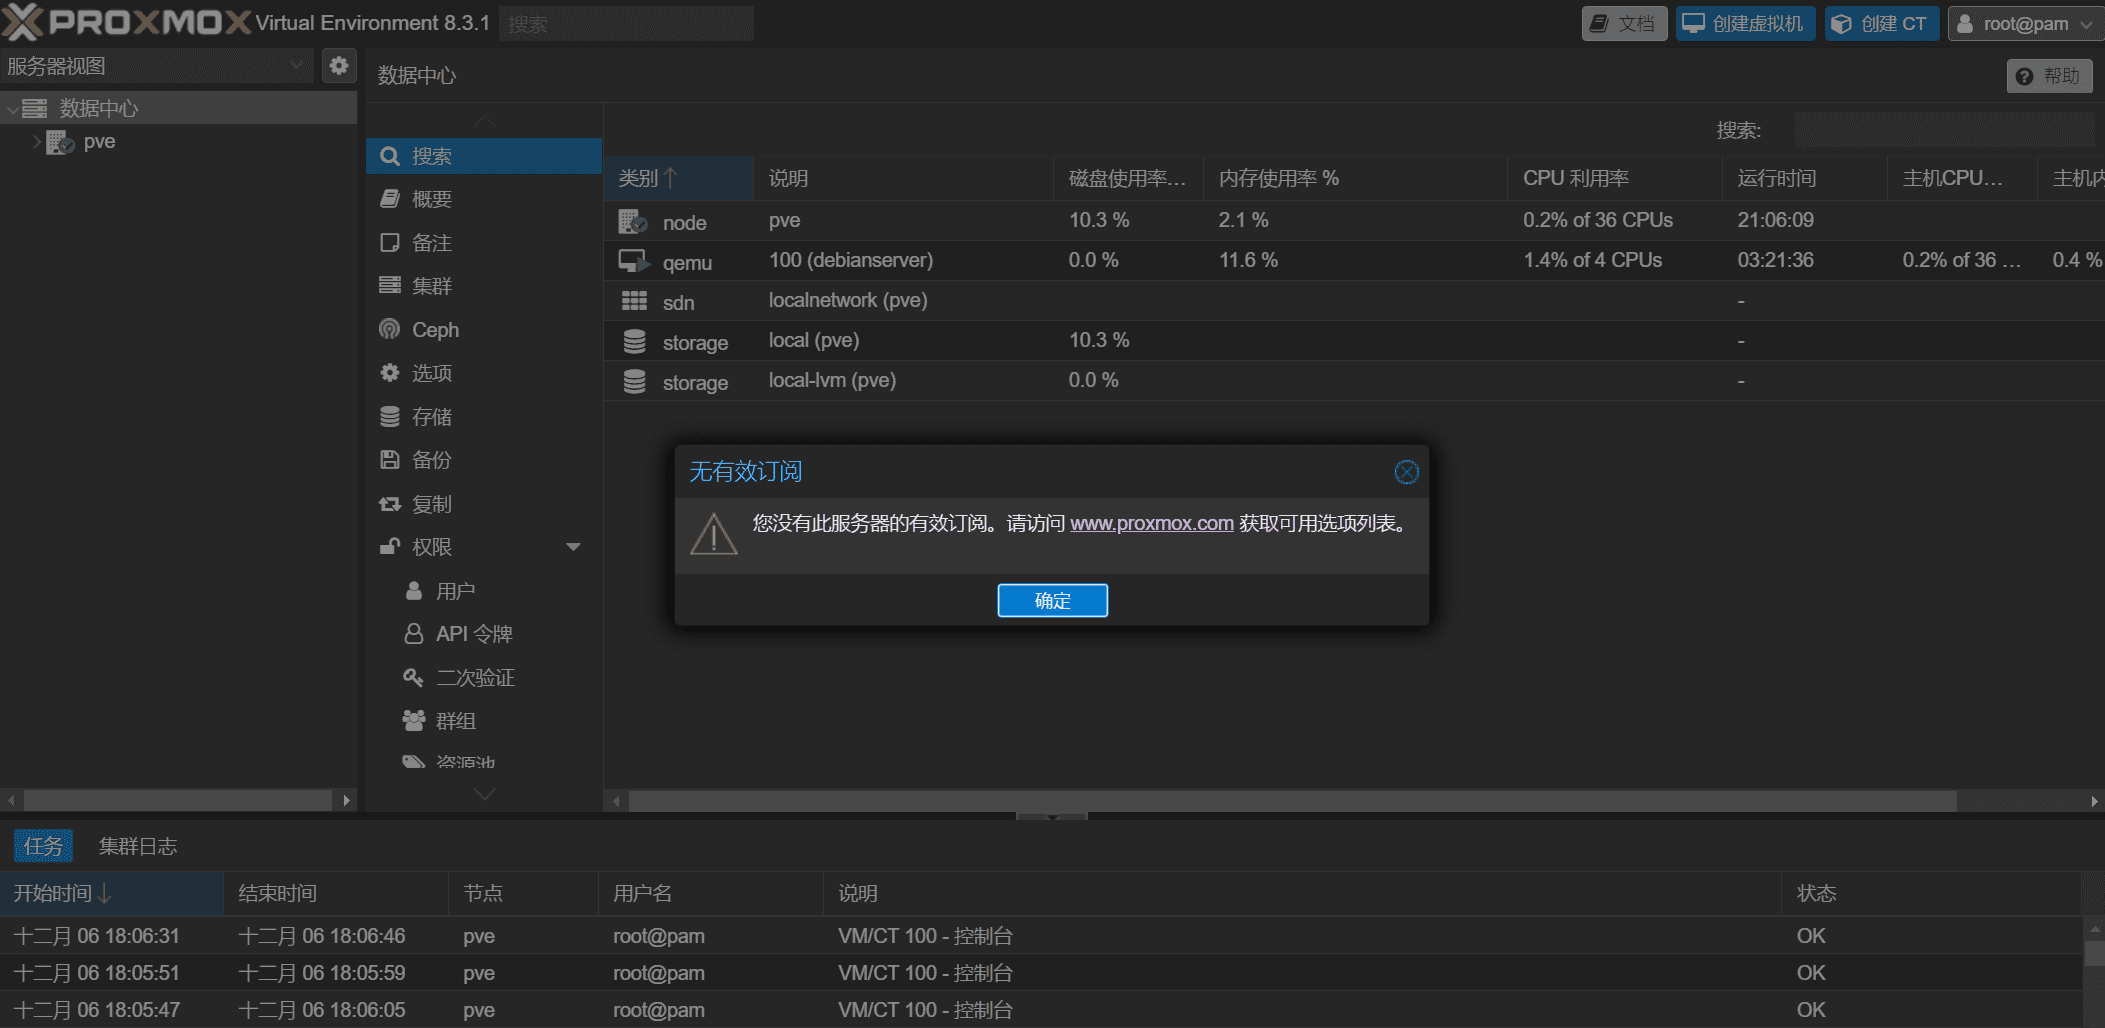This screenshot has width=2105, height=1028.
Task: Open the Ceph icon
Action: (390, 330)
